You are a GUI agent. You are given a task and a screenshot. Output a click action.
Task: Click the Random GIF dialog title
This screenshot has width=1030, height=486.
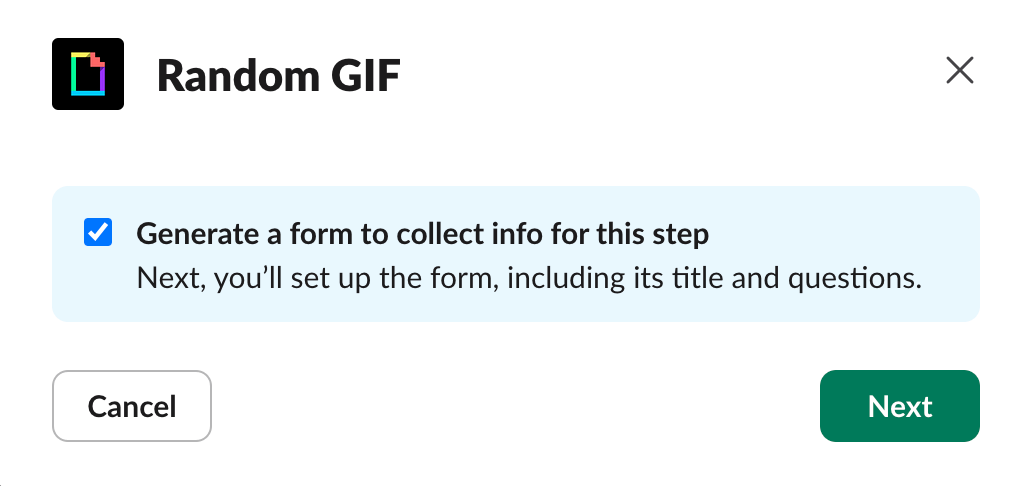[x=278, y=75]
